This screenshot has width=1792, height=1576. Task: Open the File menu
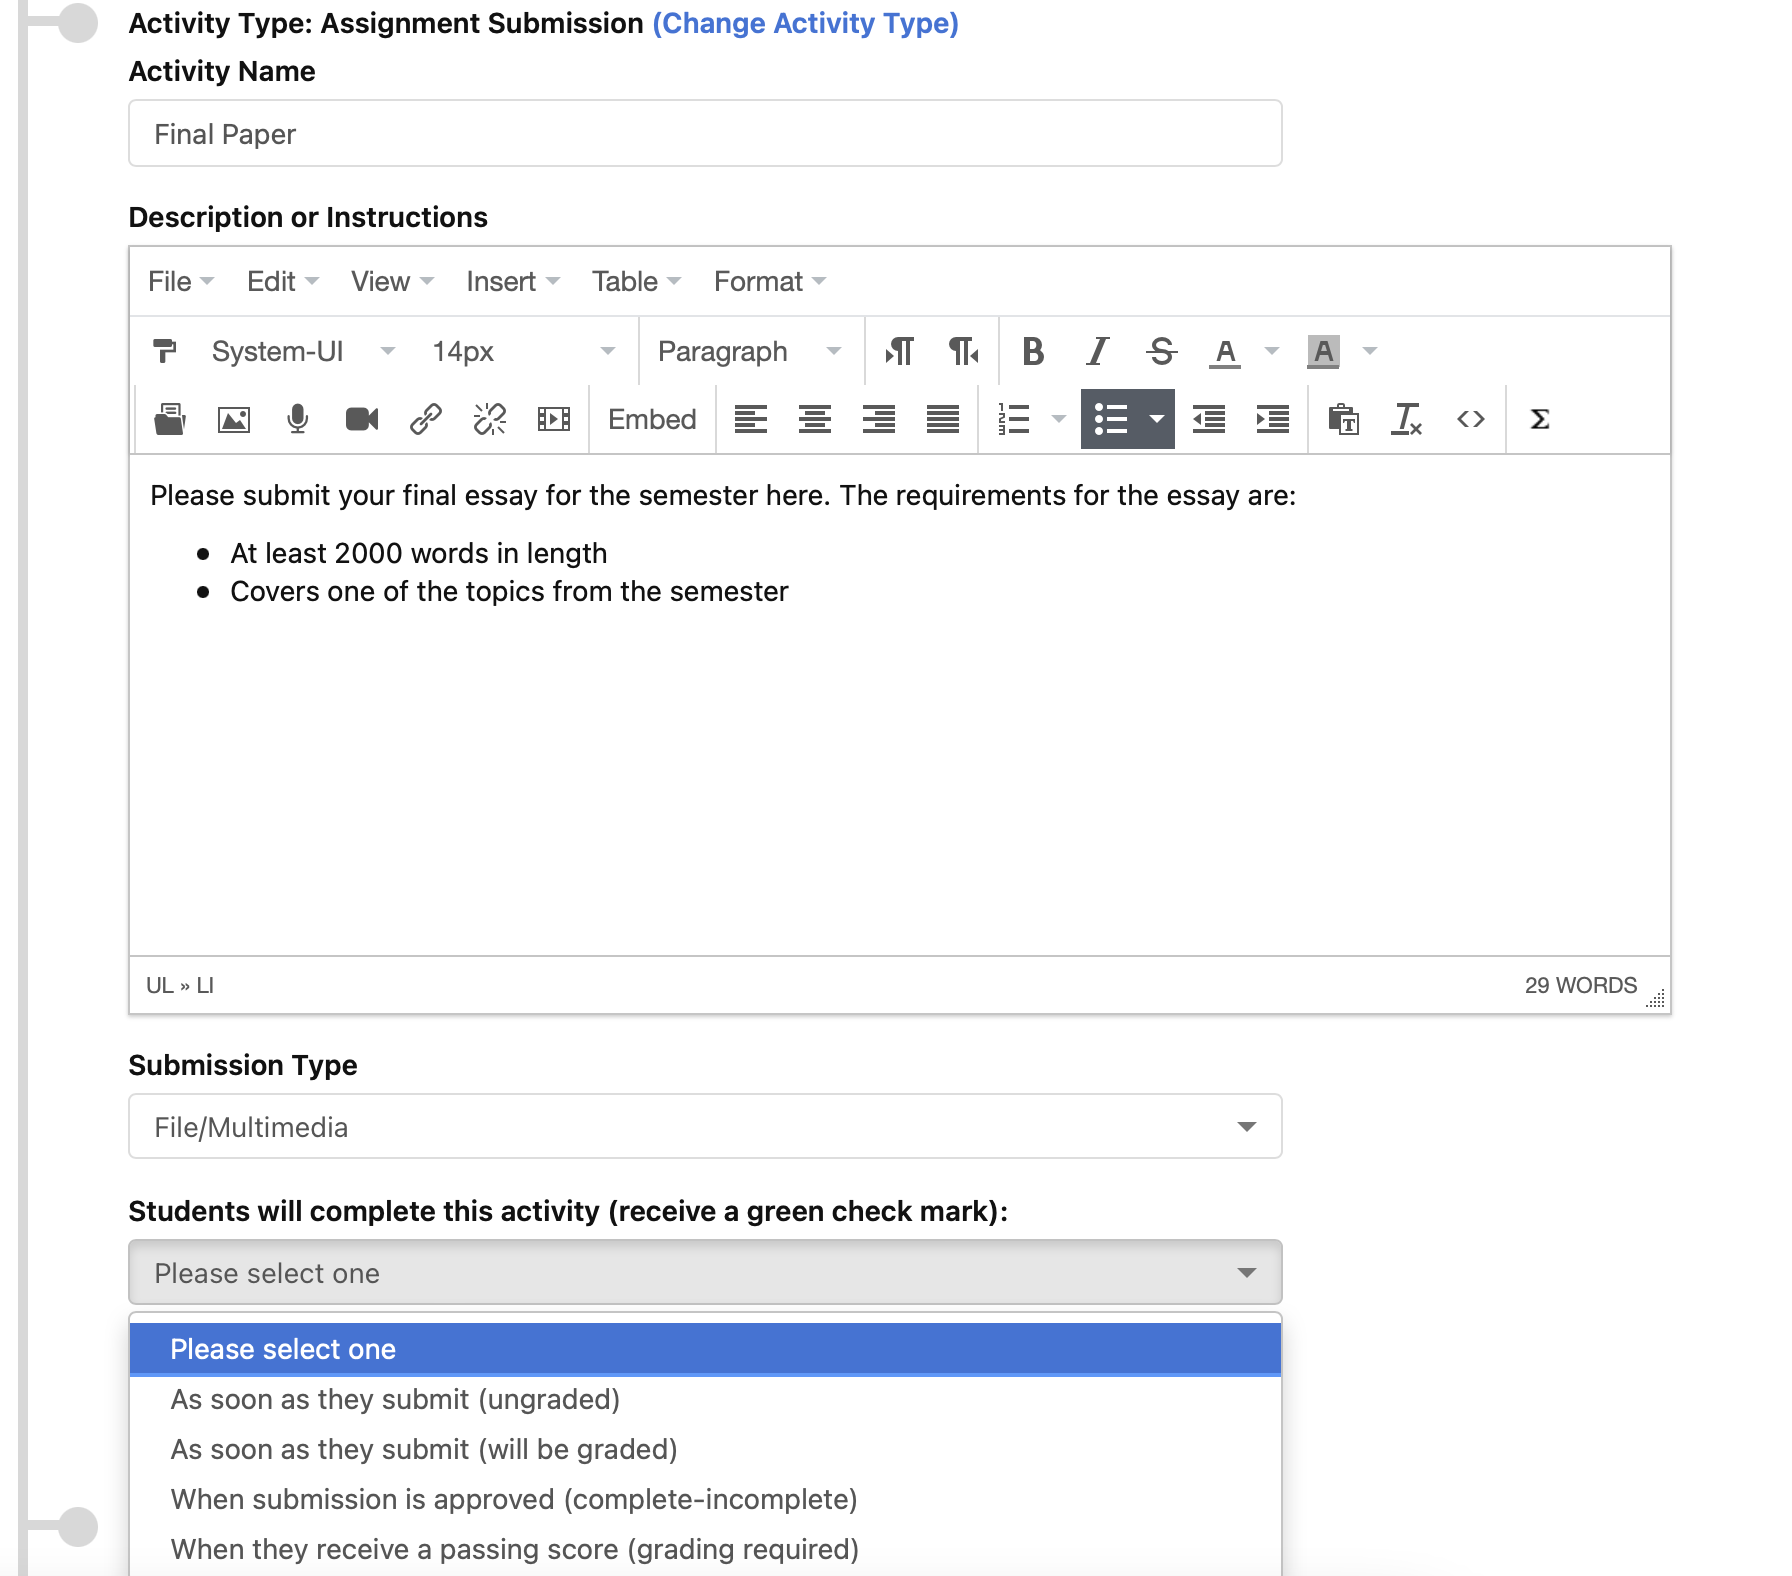tap(181, 281)
